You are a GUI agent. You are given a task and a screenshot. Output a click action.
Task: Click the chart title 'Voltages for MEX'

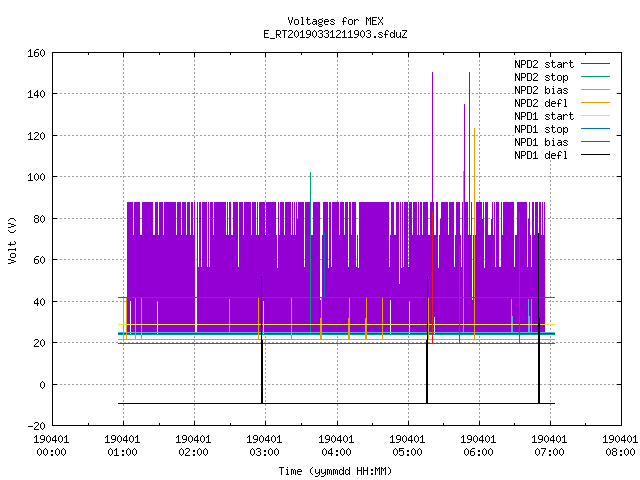tap(335, 21)
